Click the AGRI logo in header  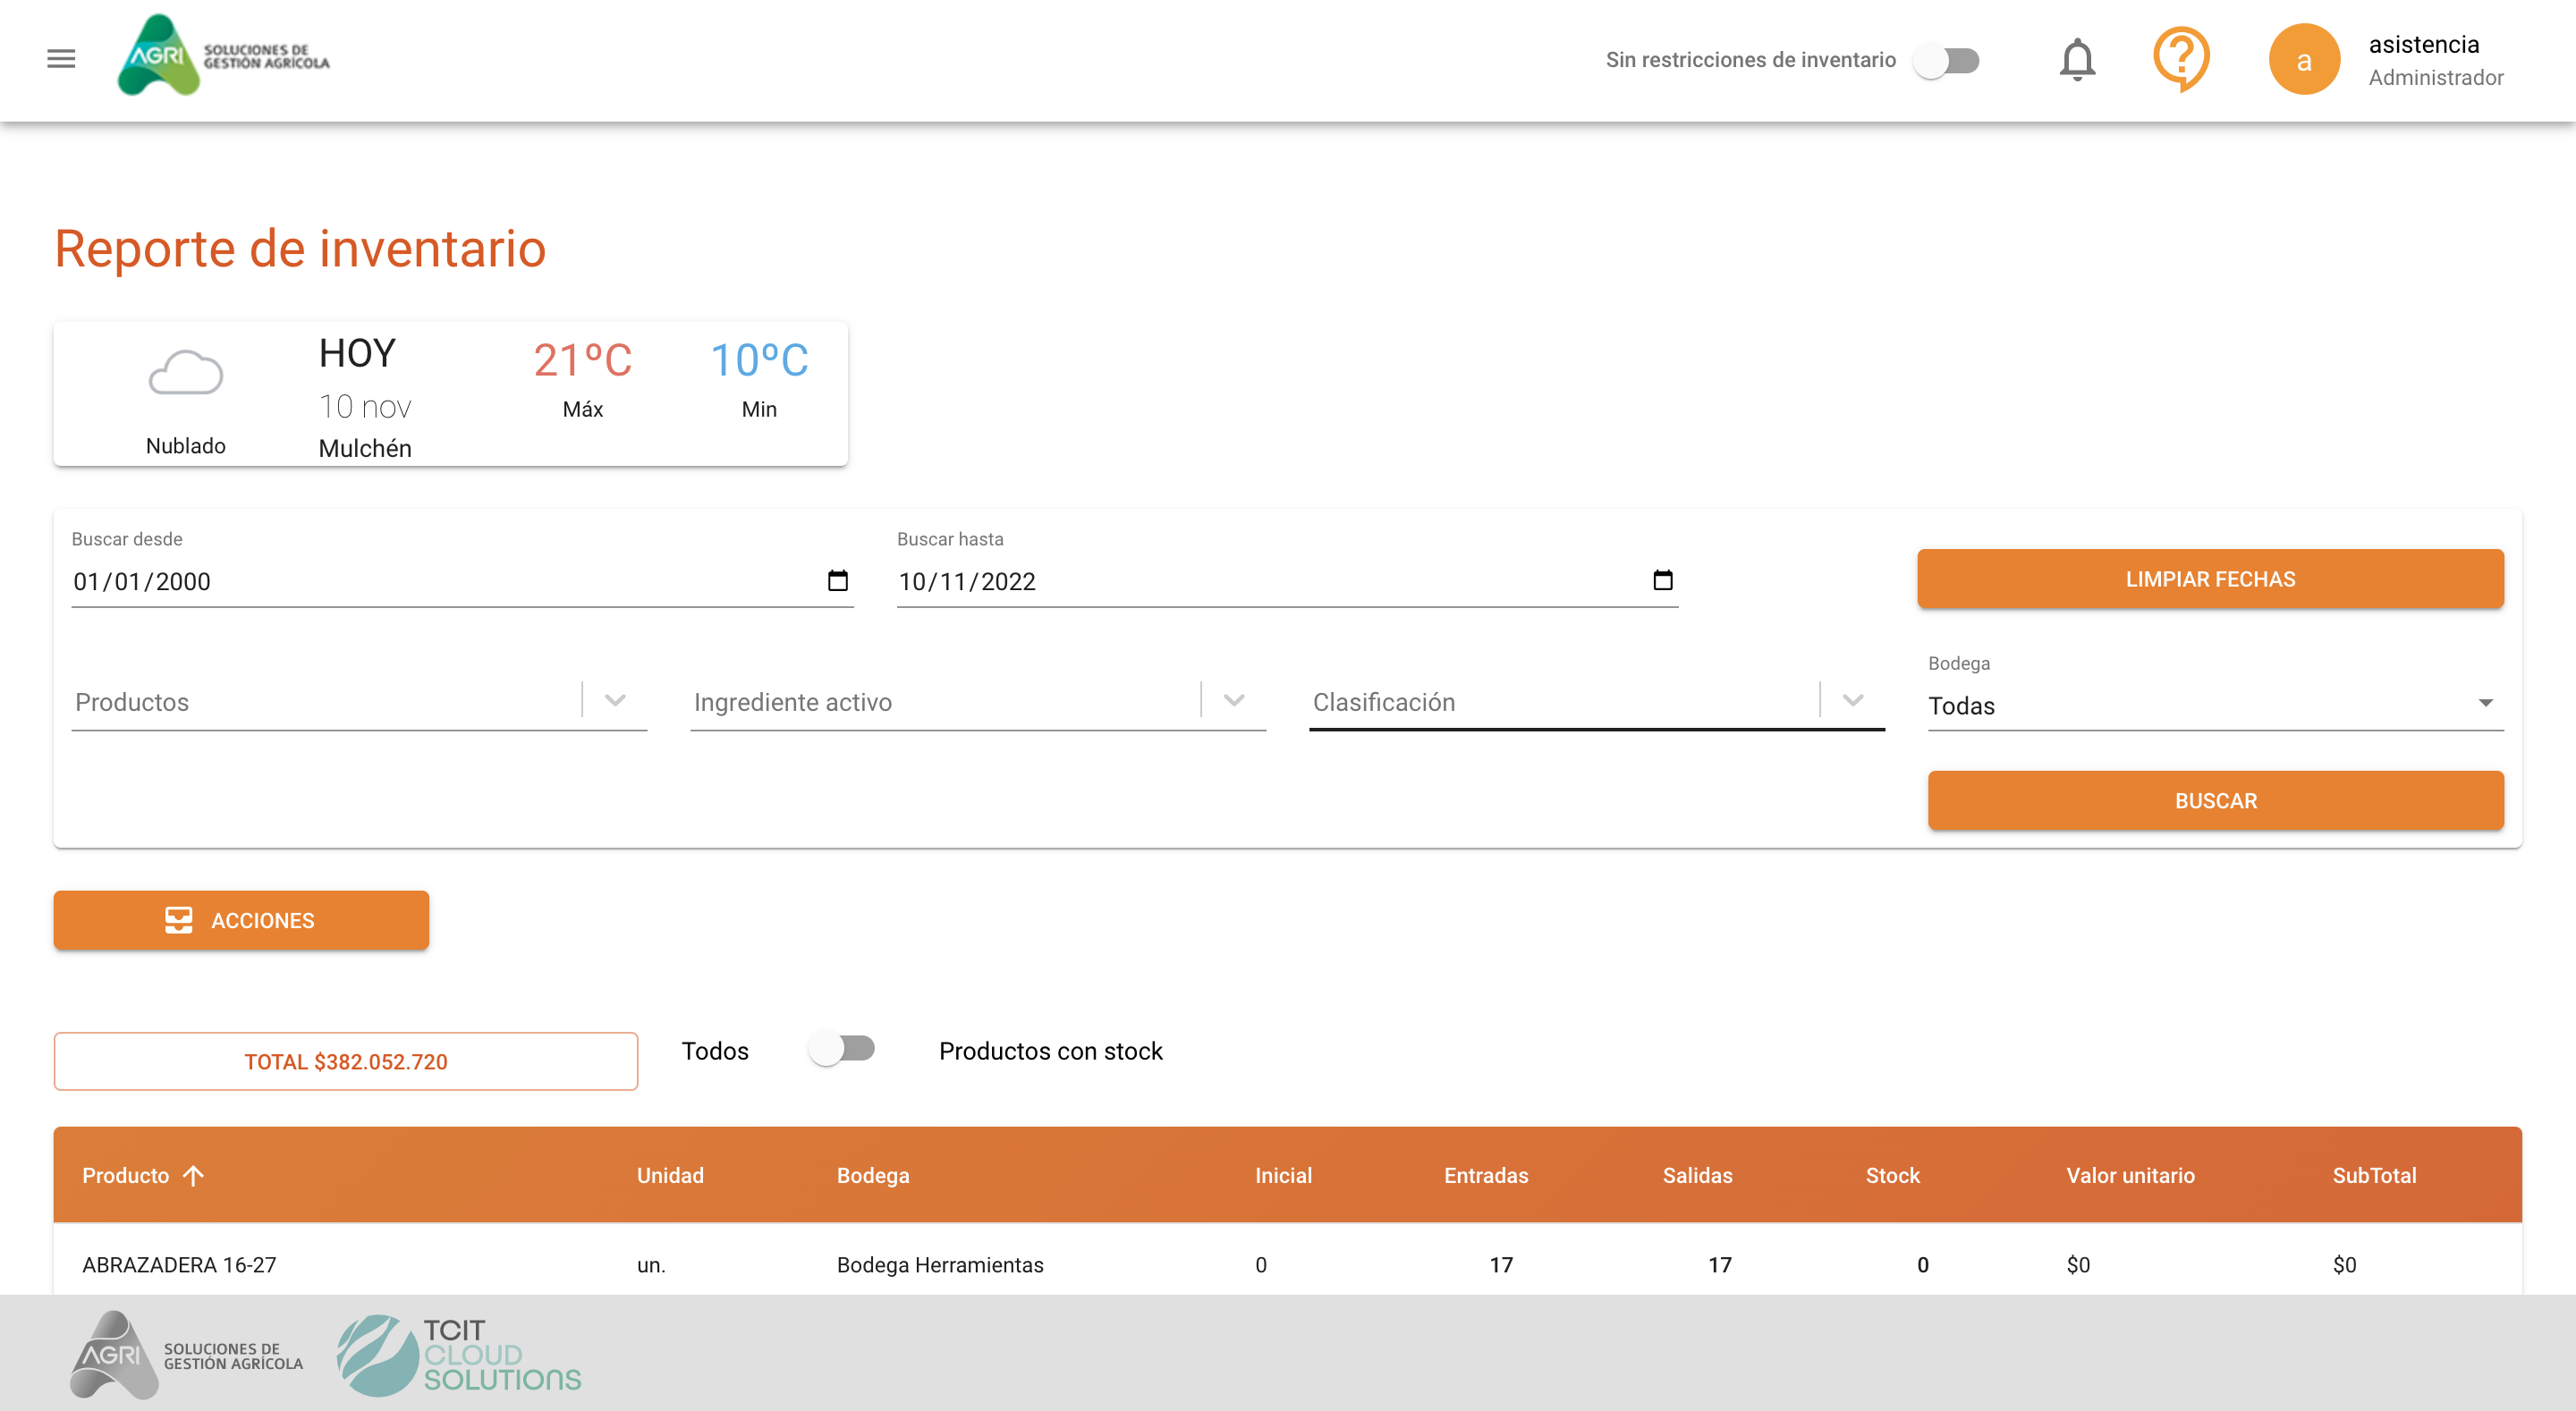tap(224, 56)
